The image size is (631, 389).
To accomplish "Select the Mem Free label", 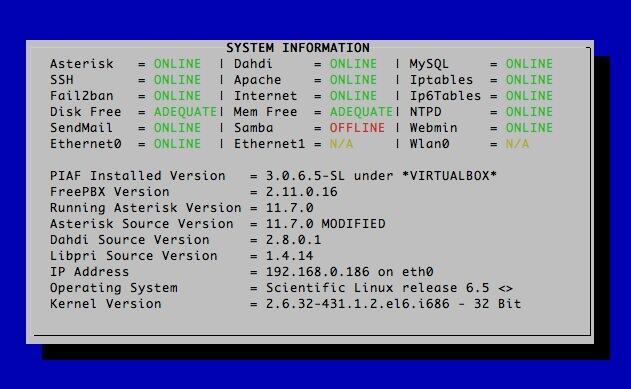I will [266, 112].
